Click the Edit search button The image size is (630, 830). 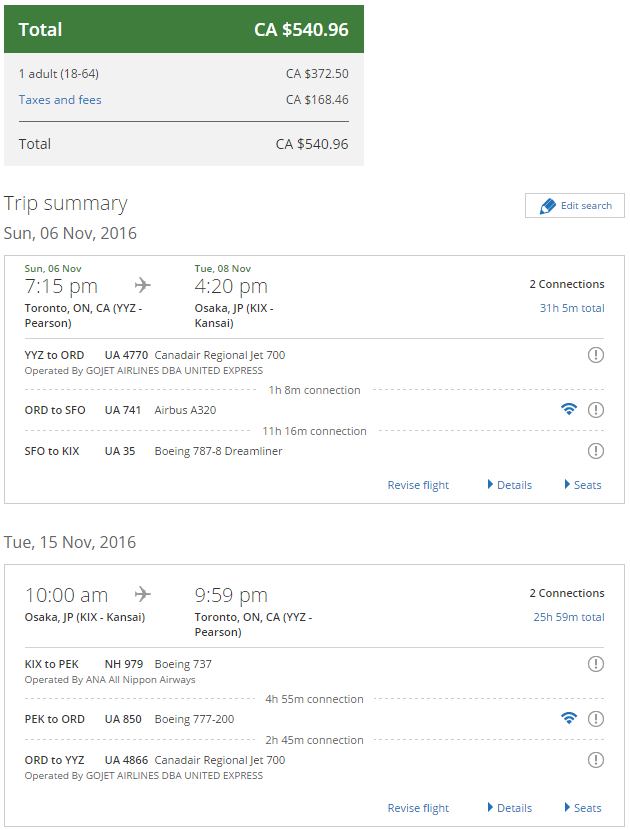tap(575, 205)
